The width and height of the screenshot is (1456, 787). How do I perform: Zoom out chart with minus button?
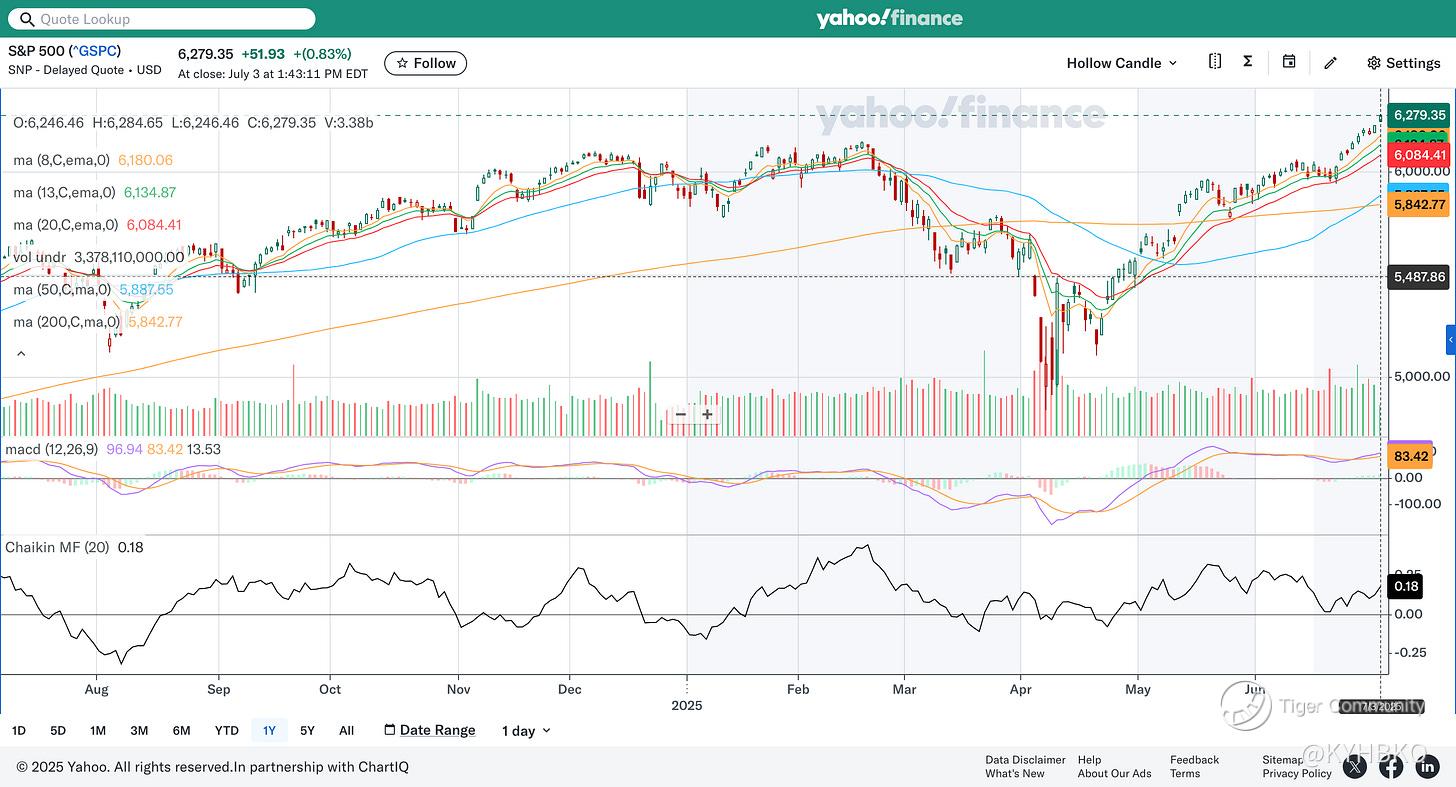[681, 414]
